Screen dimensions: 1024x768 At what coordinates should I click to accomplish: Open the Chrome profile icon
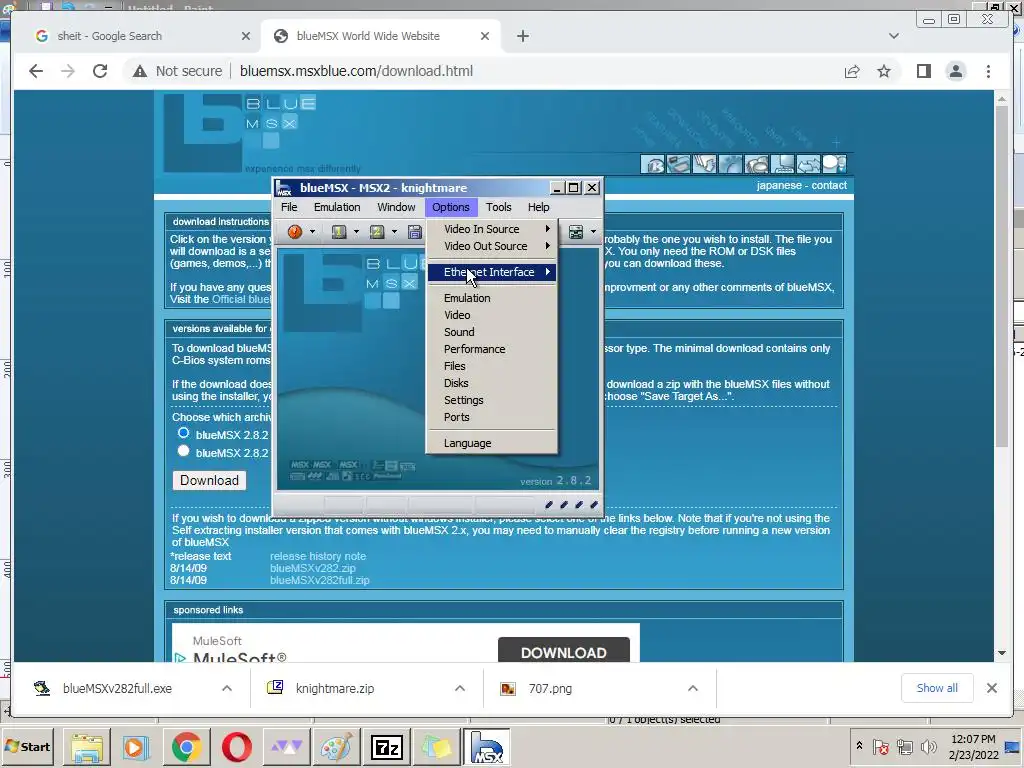[x=955, y=71]
